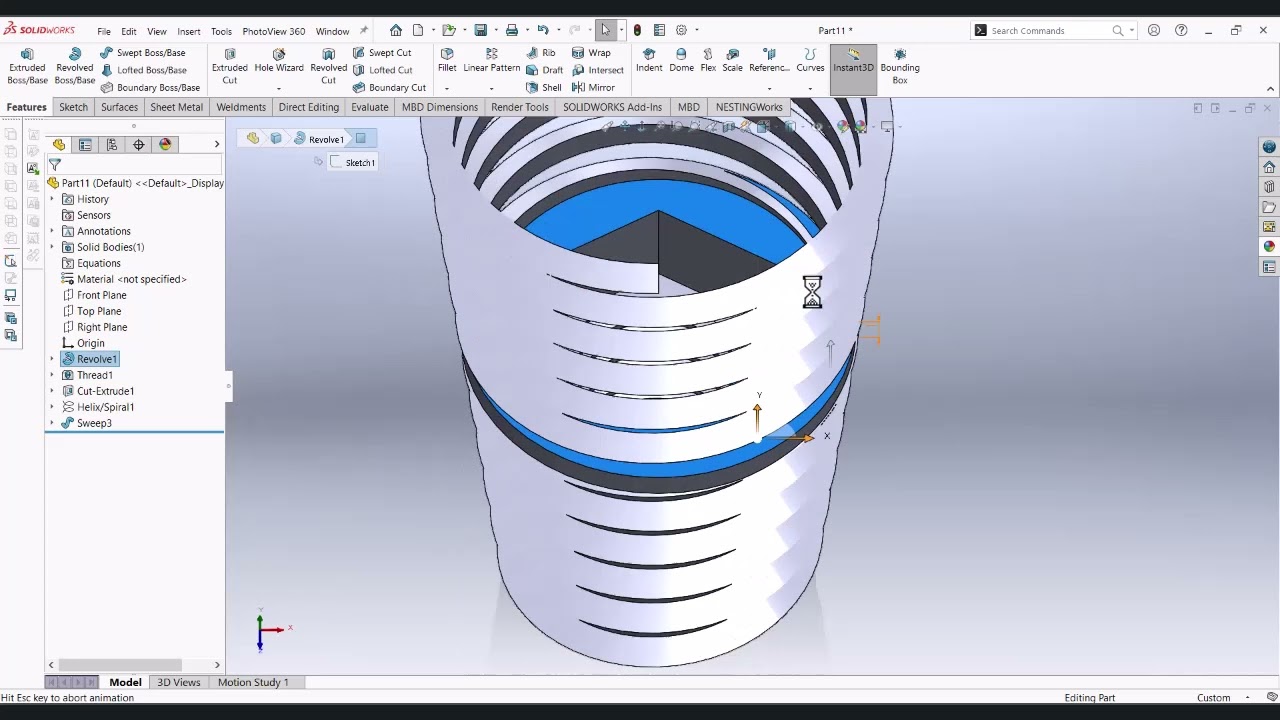
Task: Expand the Thread1 feature node
Action: click(x=52, y=375)
